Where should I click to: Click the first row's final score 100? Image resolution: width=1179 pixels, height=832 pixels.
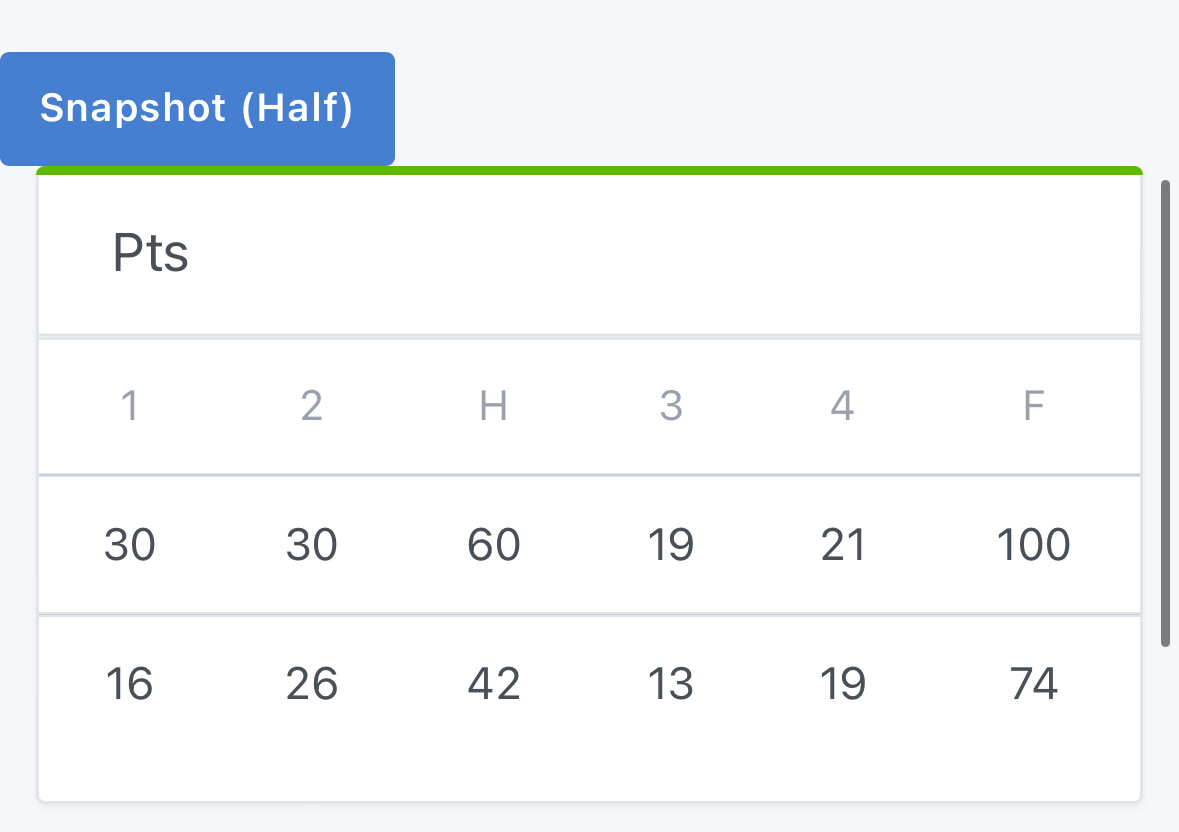pos(1033,545)
